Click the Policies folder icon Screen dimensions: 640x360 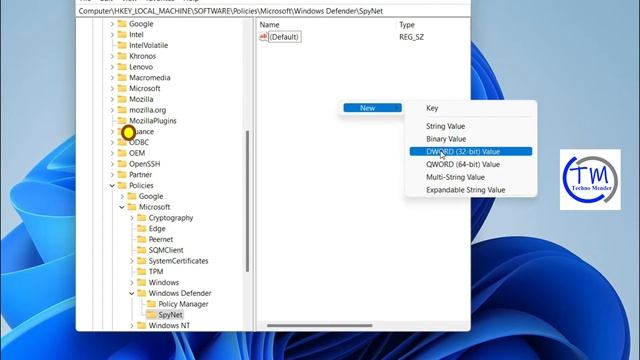point(122,185)
